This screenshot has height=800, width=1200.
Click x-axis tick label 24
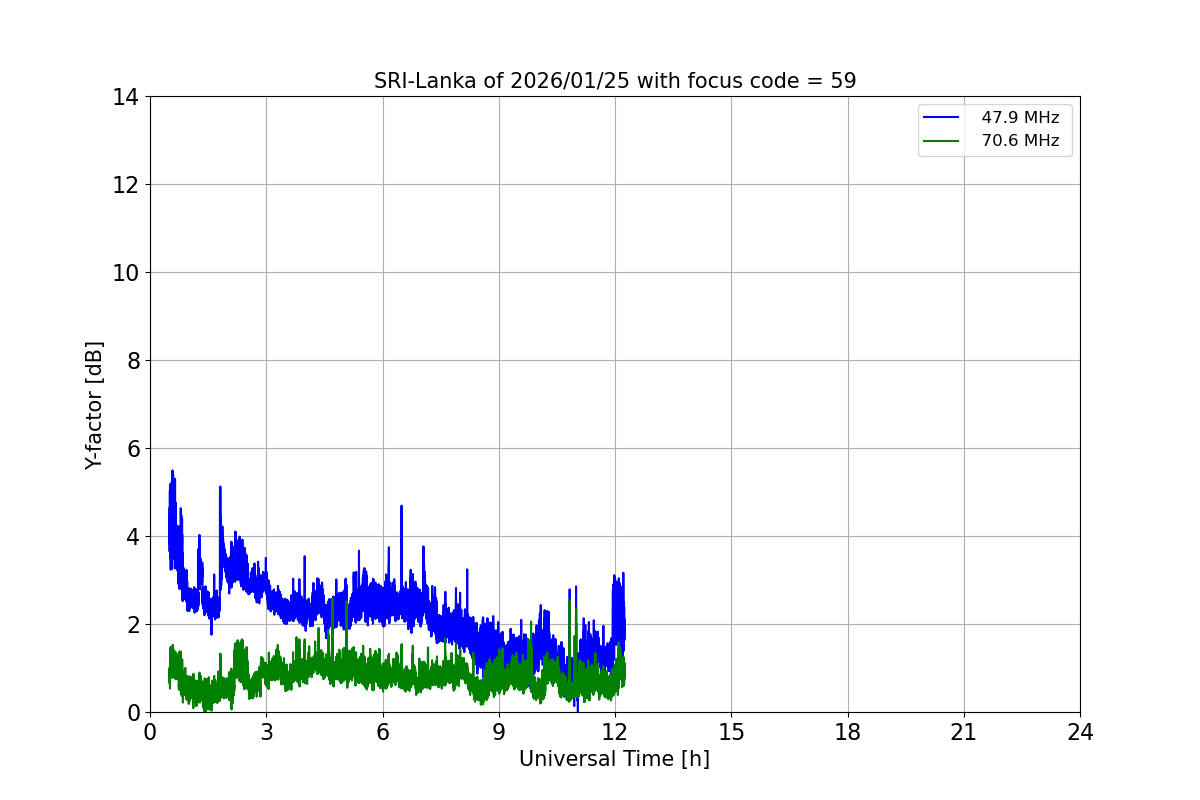click(x=1080, y=732)
